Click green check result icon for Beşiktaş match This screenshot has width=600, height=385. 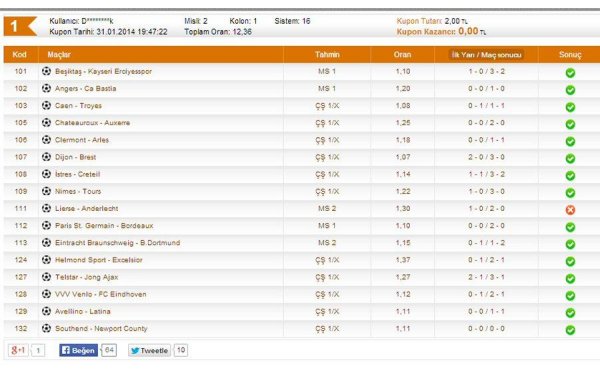pos(570,73)
